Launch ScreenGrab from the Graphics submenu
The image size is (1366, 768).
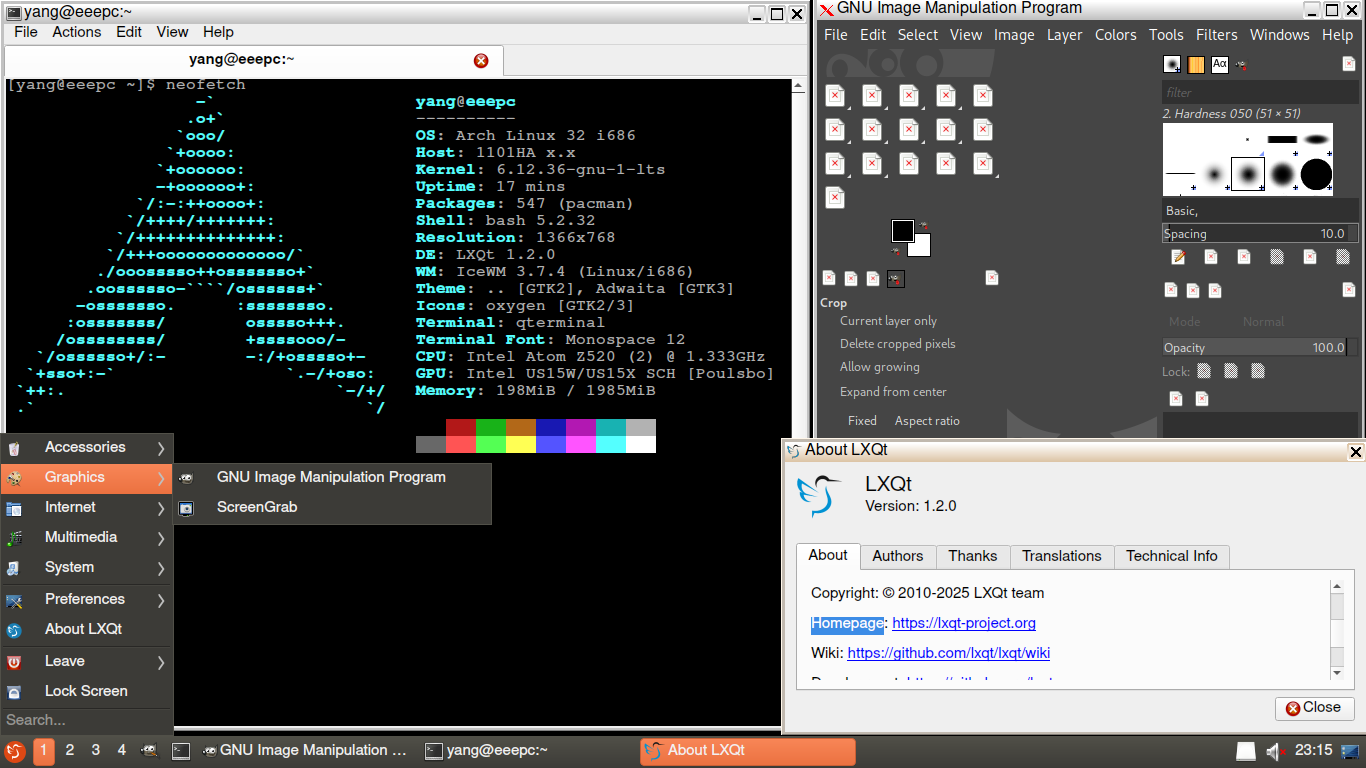click(x=333, y=508)
